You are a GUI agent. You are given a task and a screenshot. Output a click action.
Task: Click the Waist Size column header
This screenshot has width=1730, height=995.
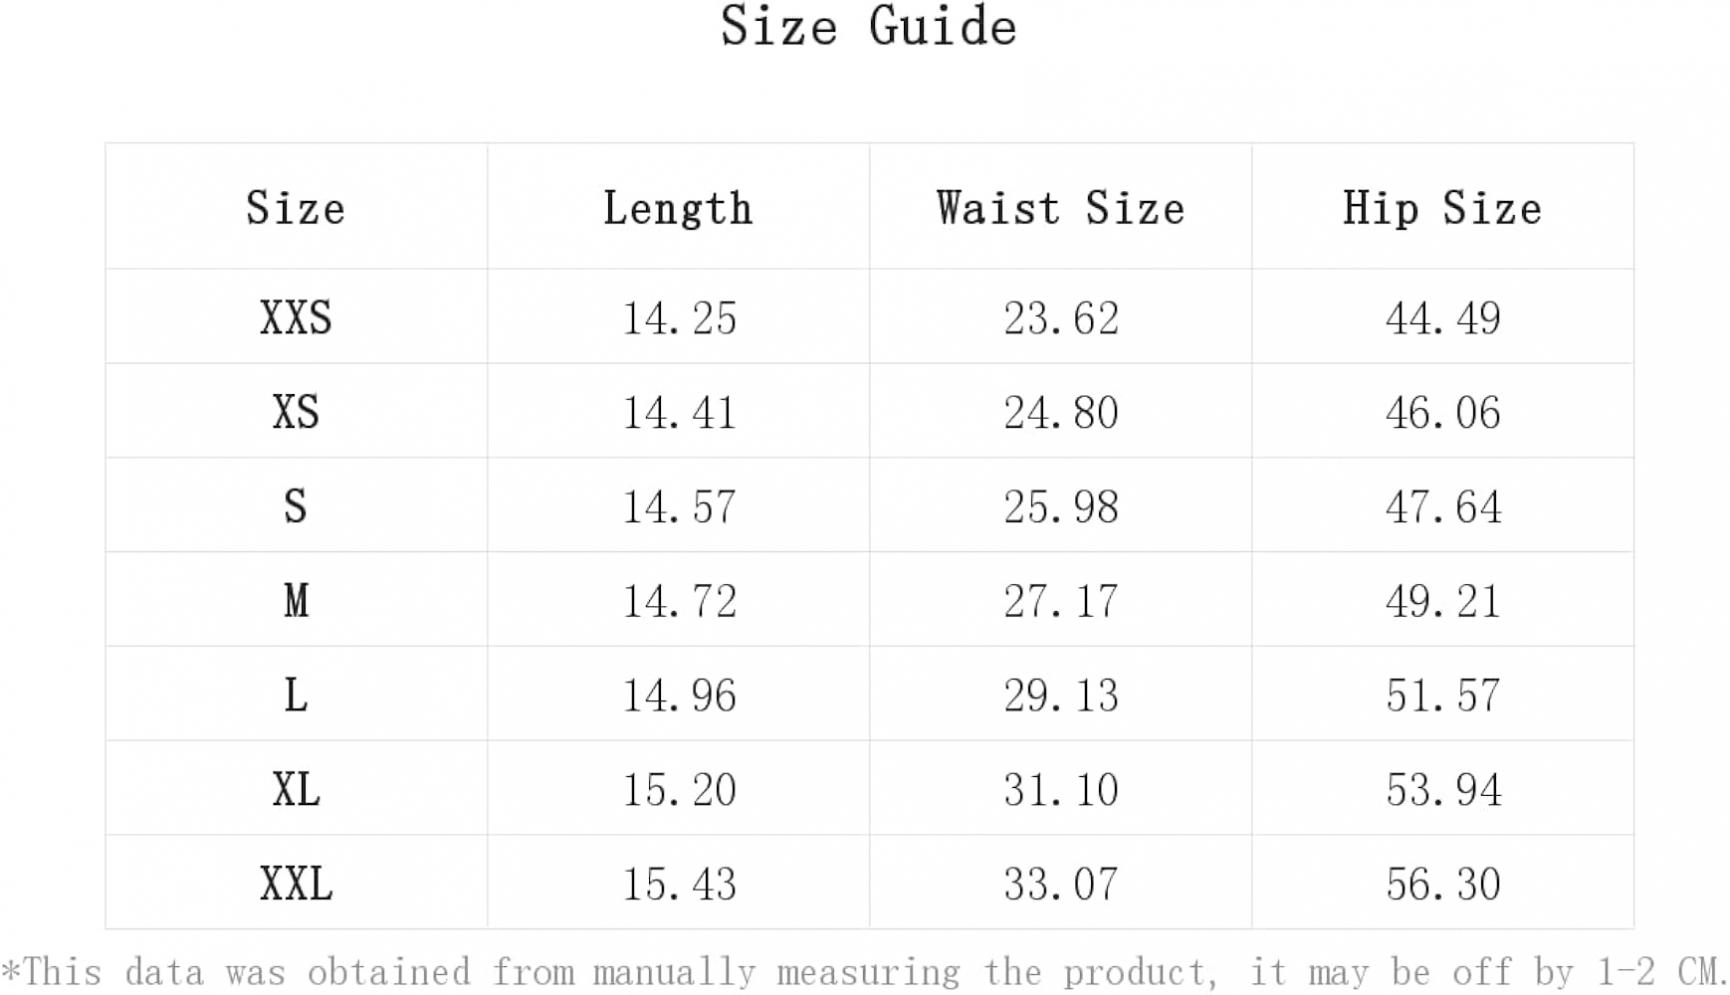coord(1060,208)
